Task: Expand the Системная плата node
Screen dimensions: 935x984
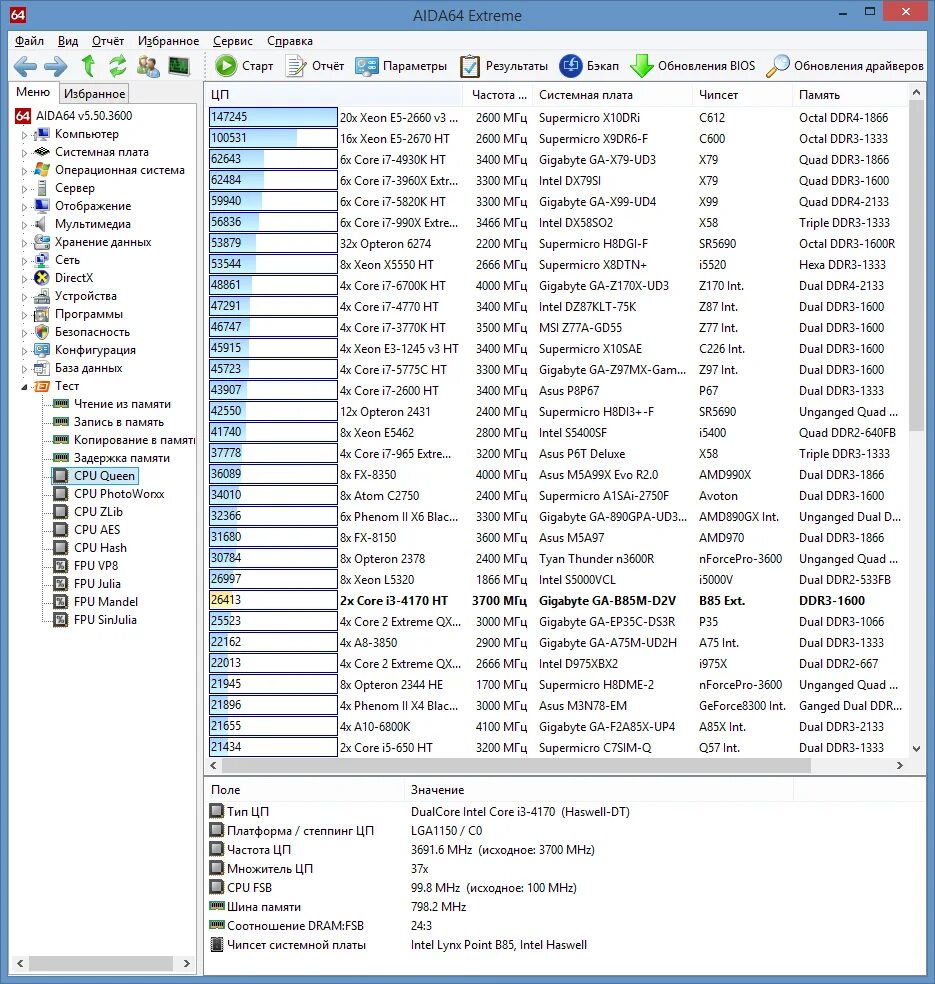Action: (x=24, y=152)
